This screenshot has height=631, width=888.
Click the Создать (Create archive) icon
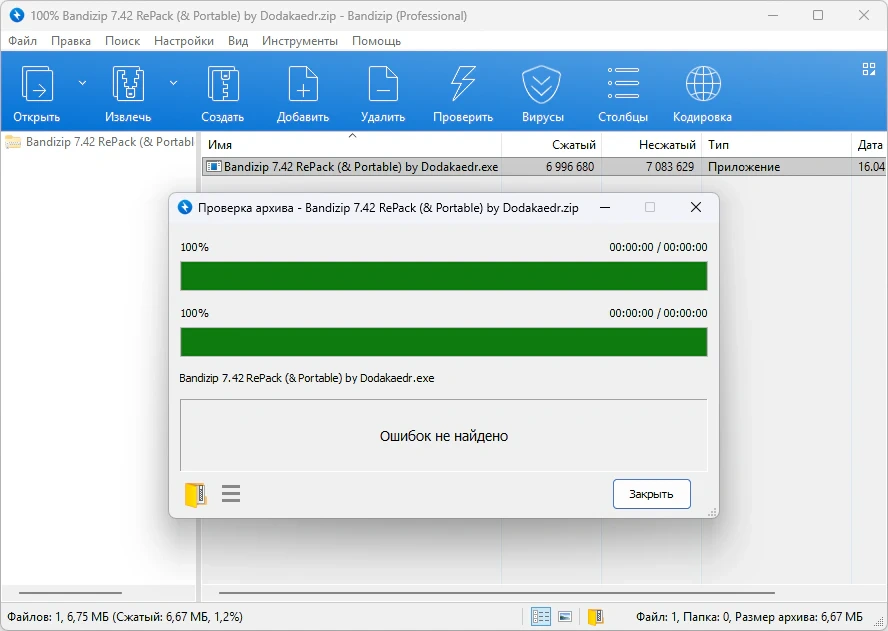click(223, 84)
